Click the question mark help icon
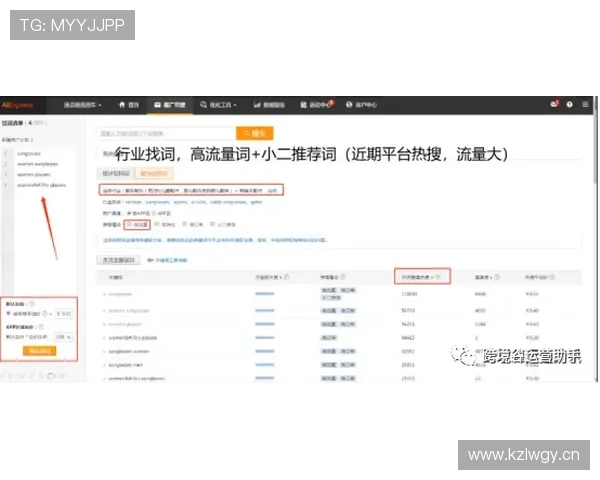 (x=569, y=104)
